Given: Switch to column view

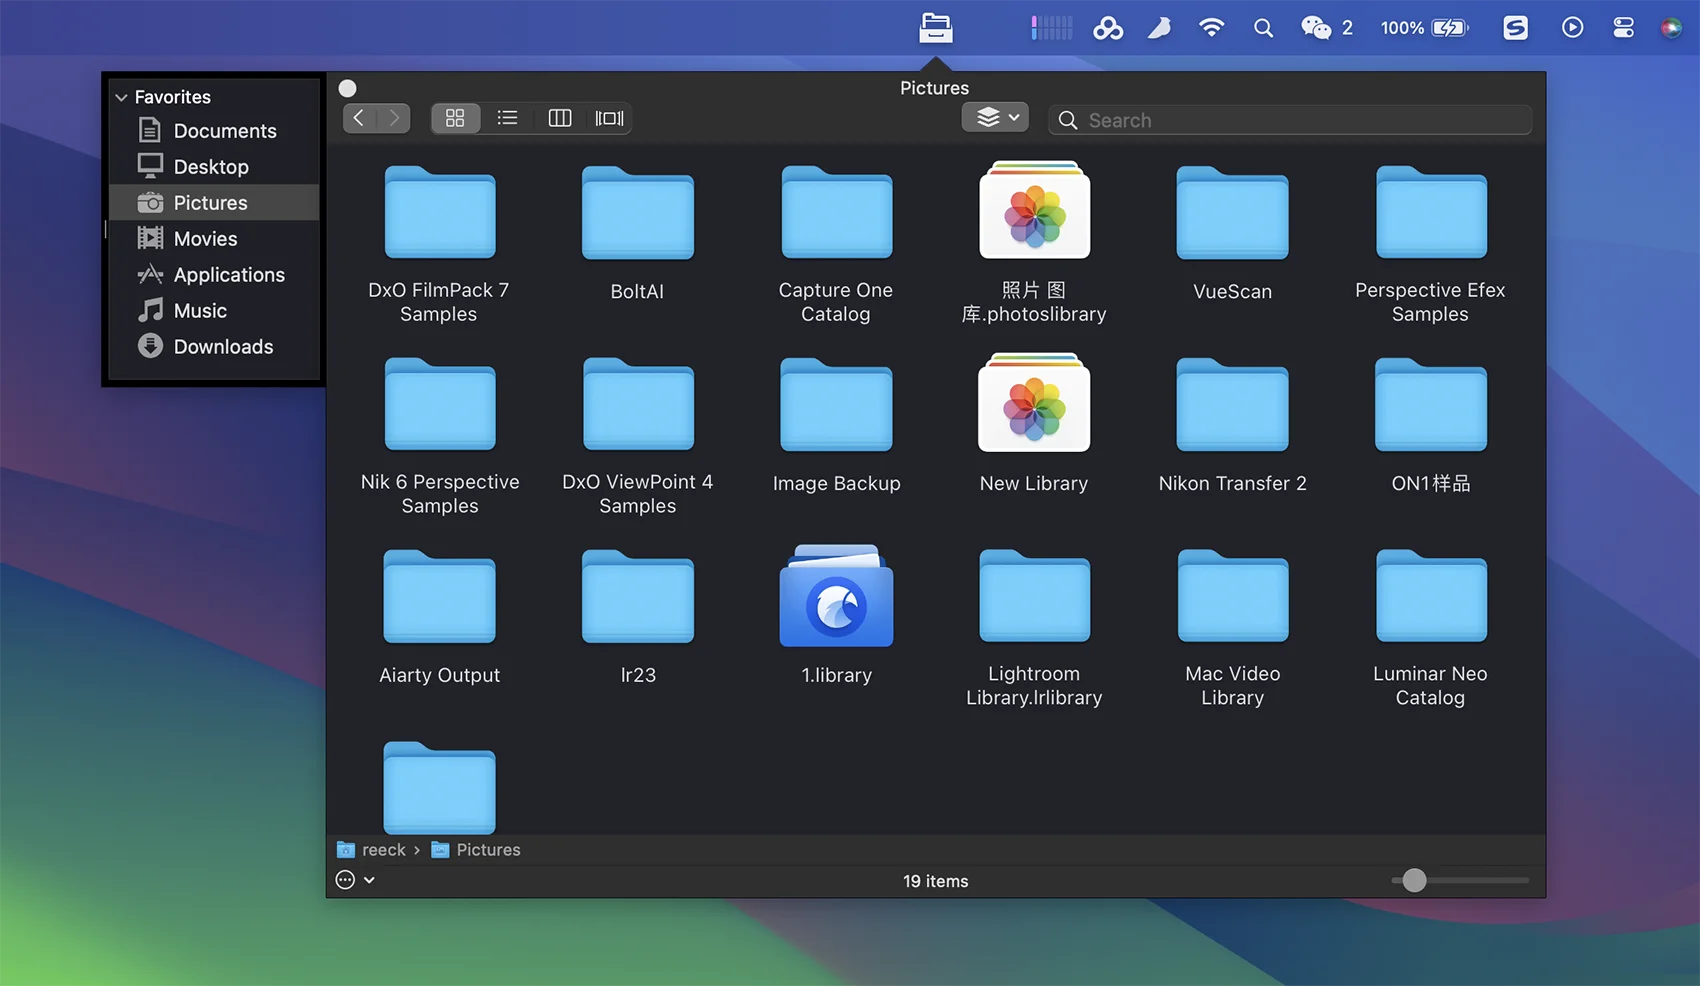Looking at the screenshot, I should point(560,118).
